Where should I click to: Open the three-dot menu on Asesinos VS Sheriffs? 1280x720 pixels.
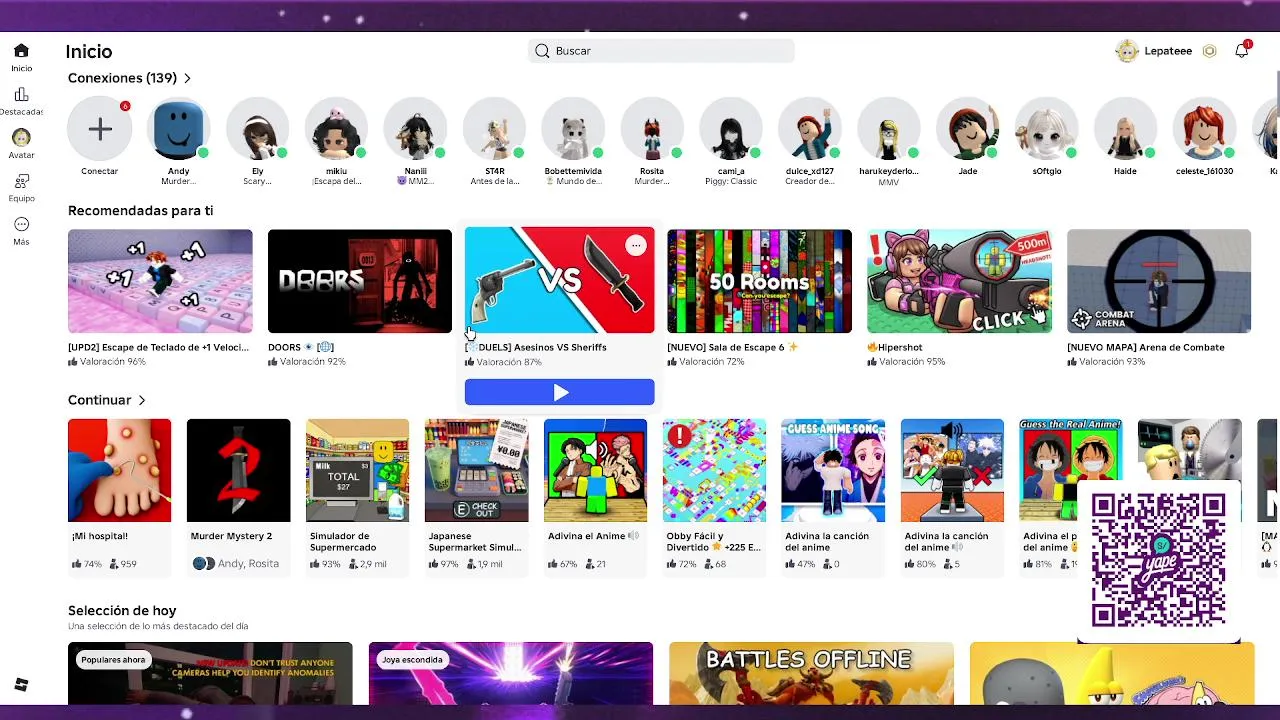click(x=636, y=246)
